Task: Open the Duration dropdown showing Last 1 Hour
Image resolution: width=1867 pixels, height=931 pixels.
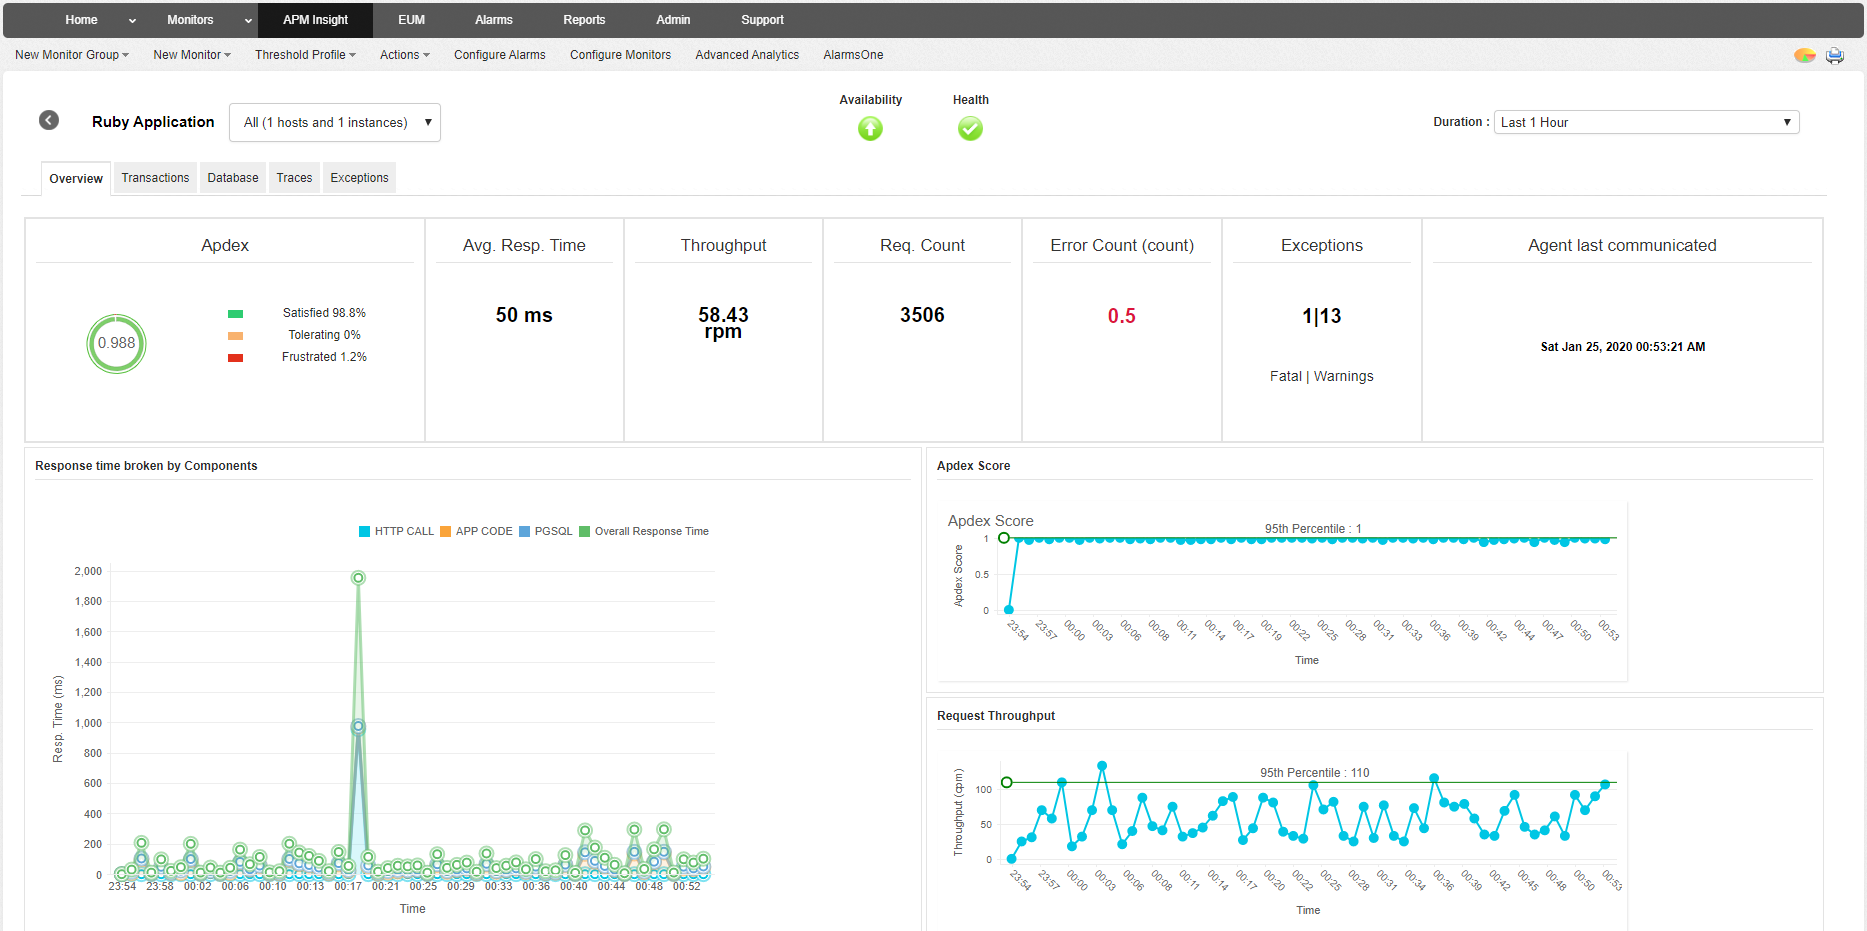Action: coord(1645,121)
